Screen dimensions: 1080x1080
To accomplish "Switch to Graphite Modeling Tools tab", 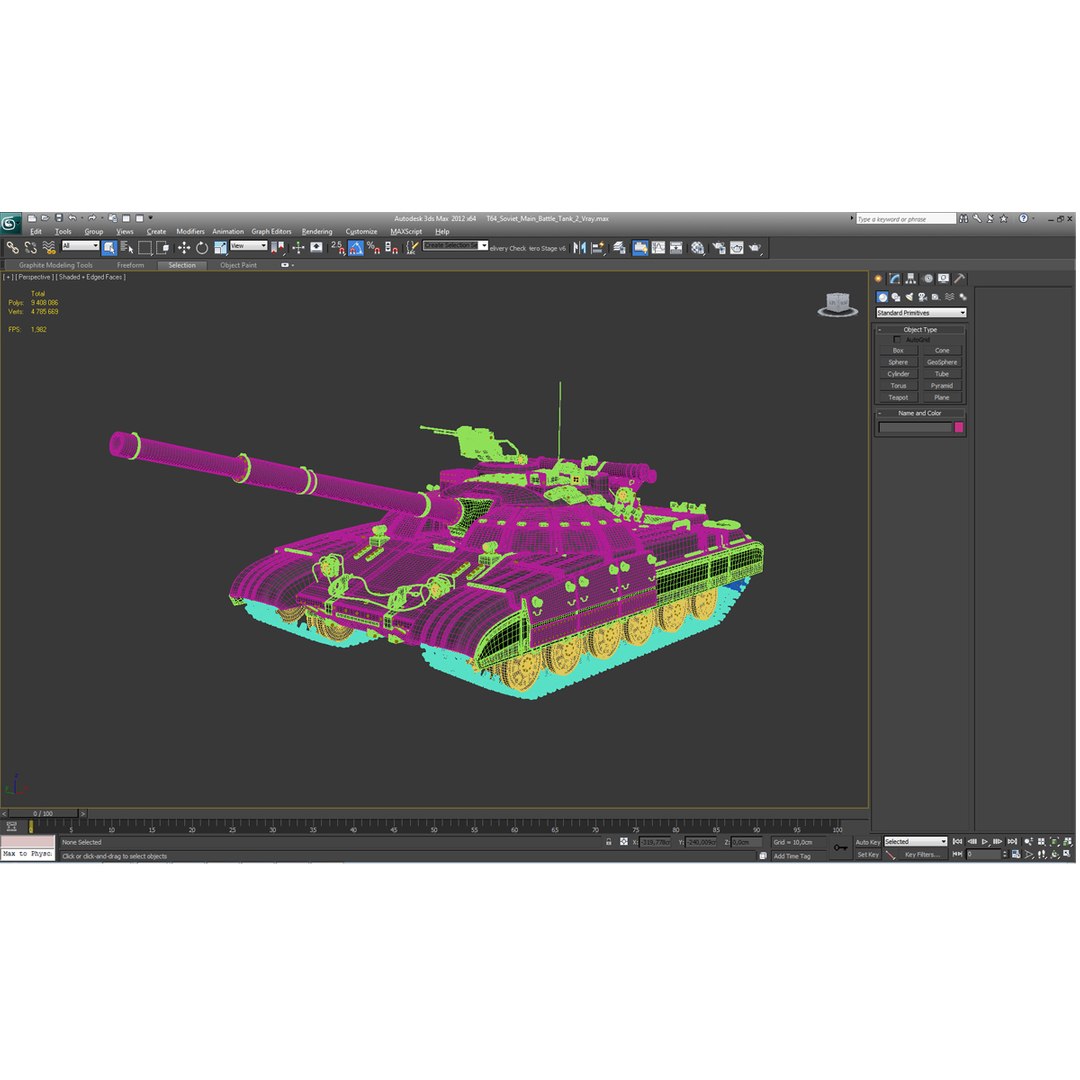I will [55, 265].
